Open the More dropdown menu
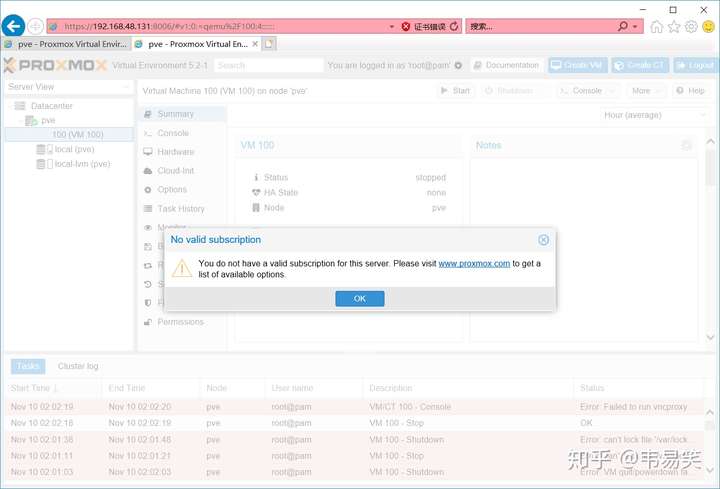The image size is (720, 489). pyautogui.click(x=646, y=91)
